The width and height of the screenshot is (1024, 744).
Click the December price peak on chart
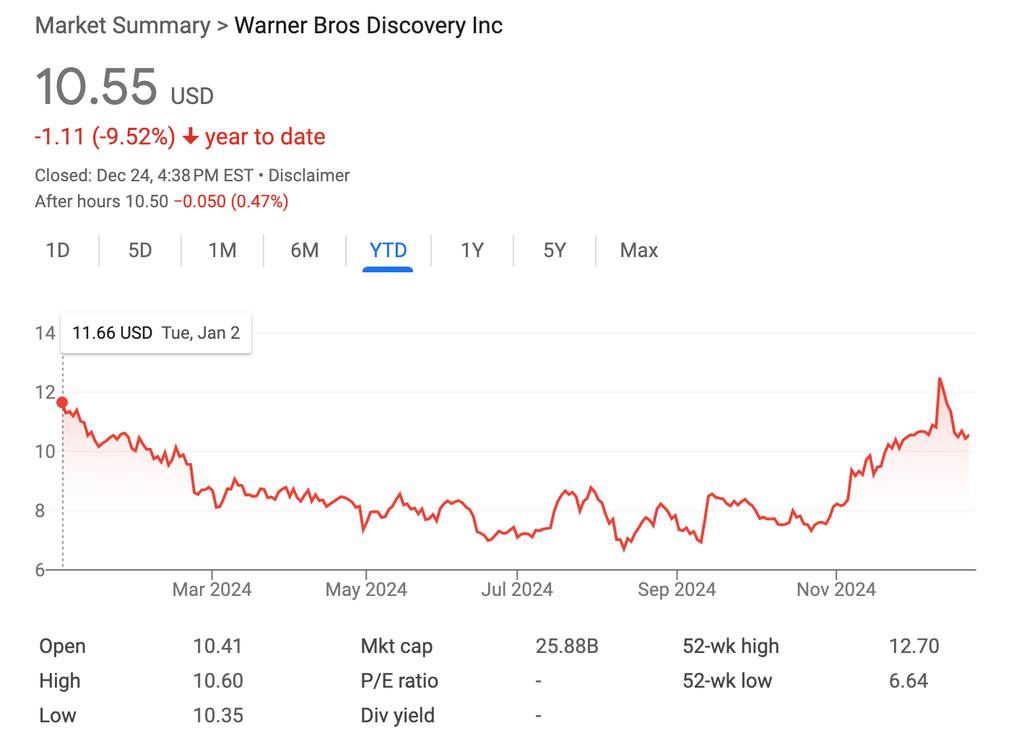(x=940, y=379)
